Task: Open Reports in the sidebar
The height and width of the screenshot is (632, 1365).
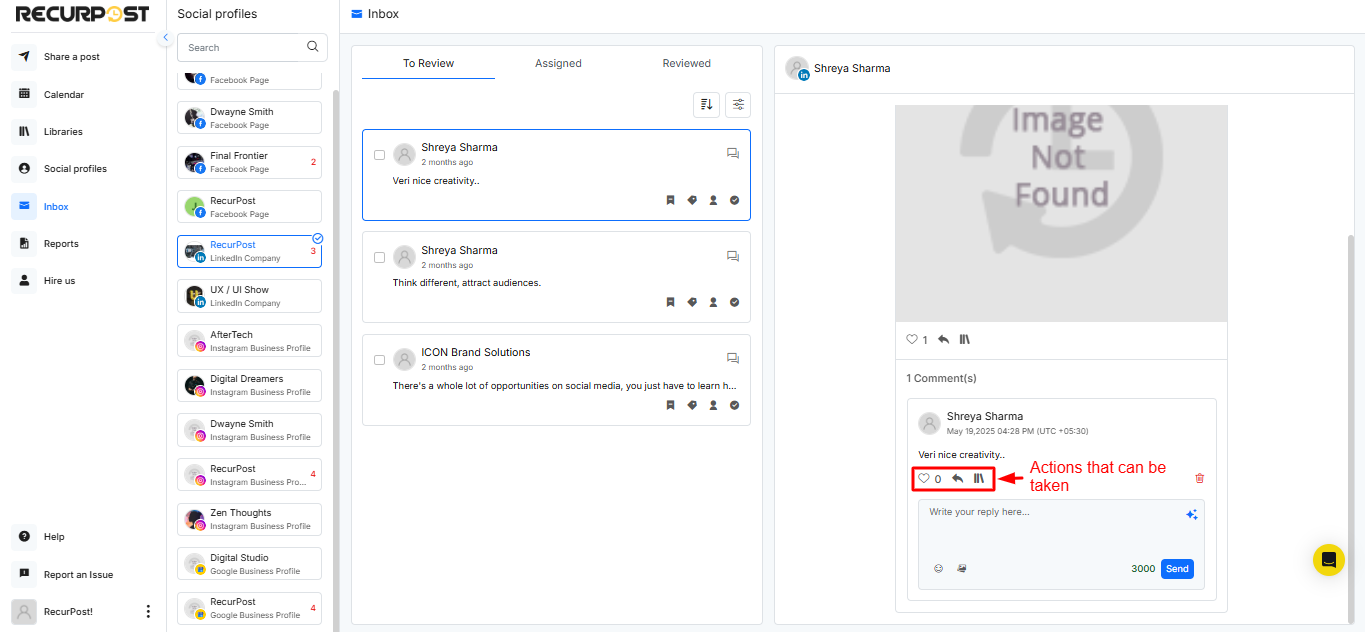Action: pos(61,244)
